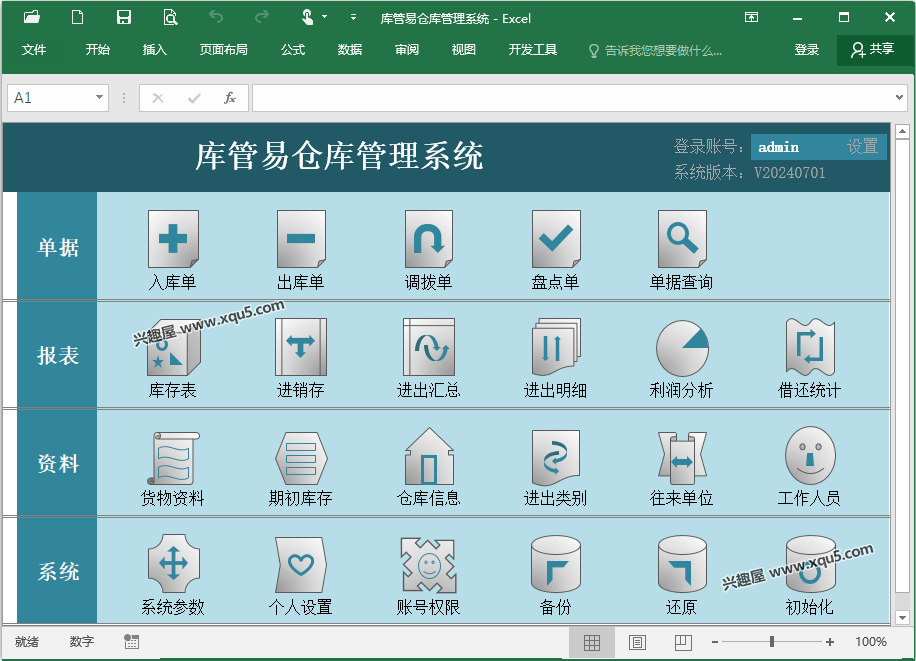Open the 出库单 stock-out form icon
The width and height of the screenshot is (916, 661).
click(301, 238)
